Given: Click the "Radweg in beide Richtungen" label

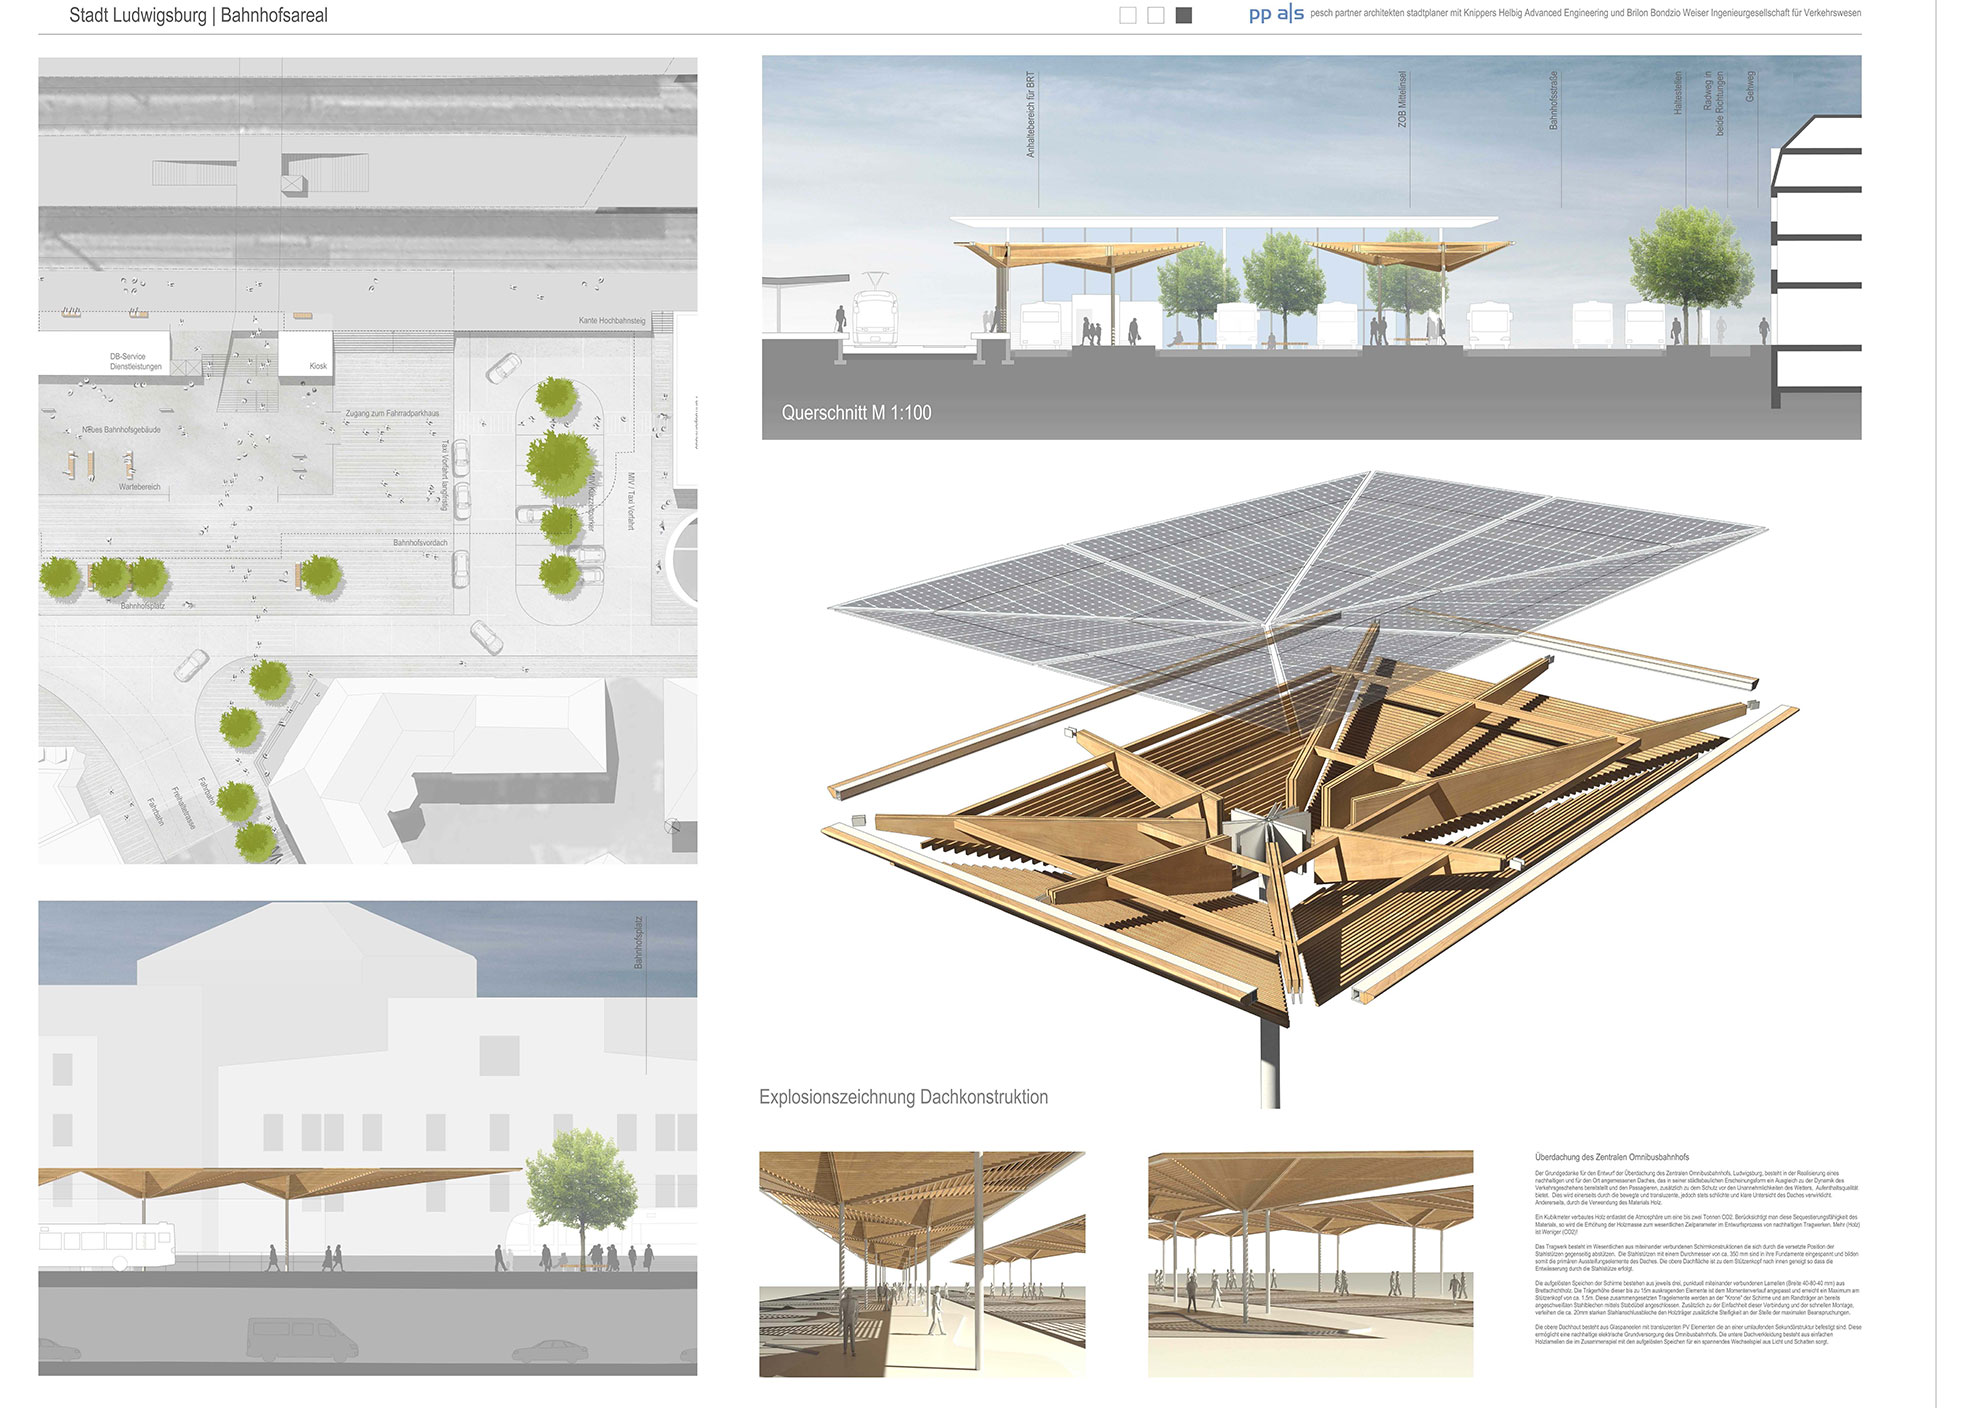Looking at the screenshot, I should click(x=1714, y=103).
